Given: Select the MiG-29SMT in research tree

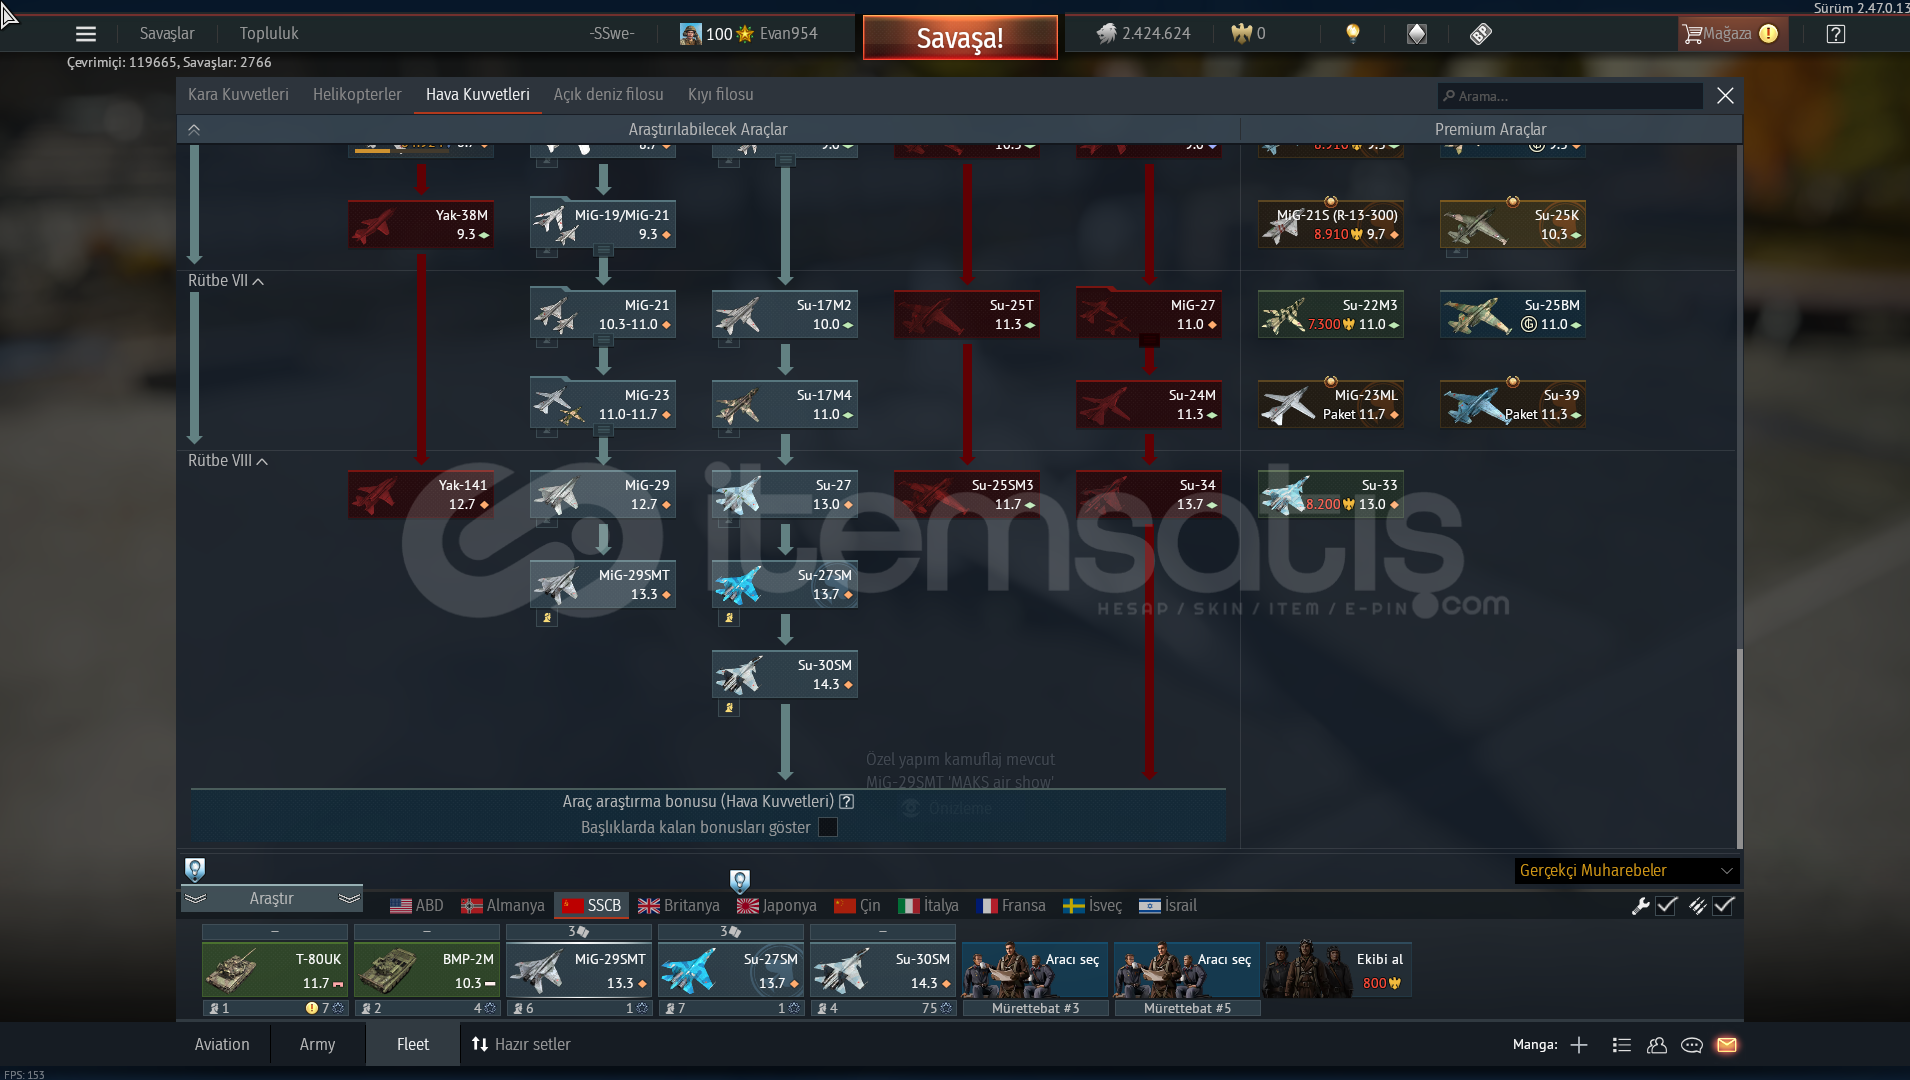Looking at the screenshot, I should tap(603, 584).
